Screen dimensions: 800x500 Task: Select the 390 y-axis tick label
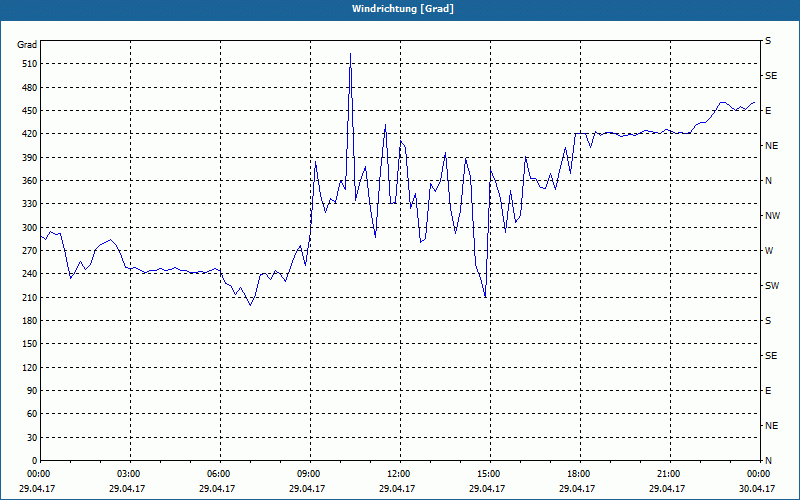pos(29,158)
